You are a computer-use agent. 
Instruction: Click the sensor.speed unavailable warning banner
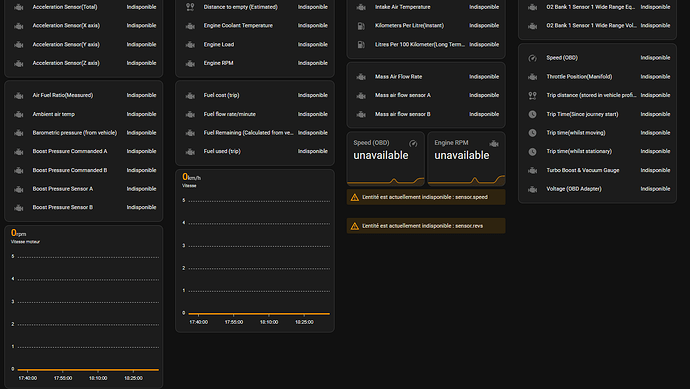tap(426, 197)
